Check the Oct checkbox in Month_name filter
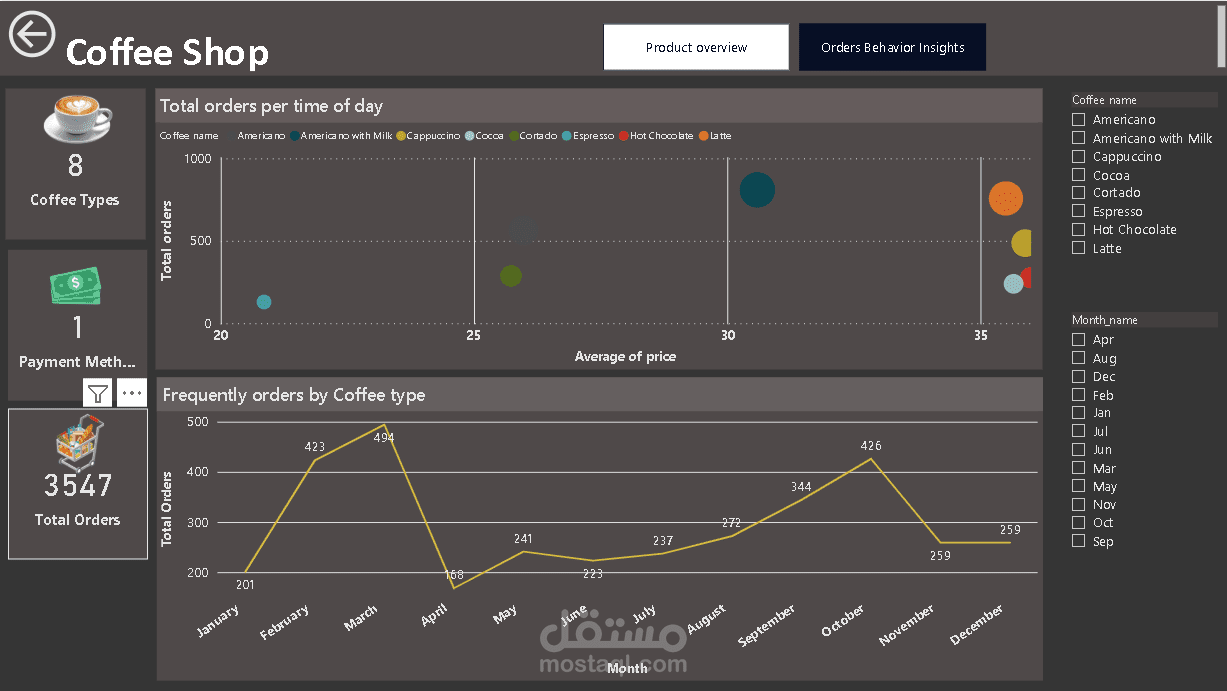Viewport: 1227px width, 691px height. 1078,522
